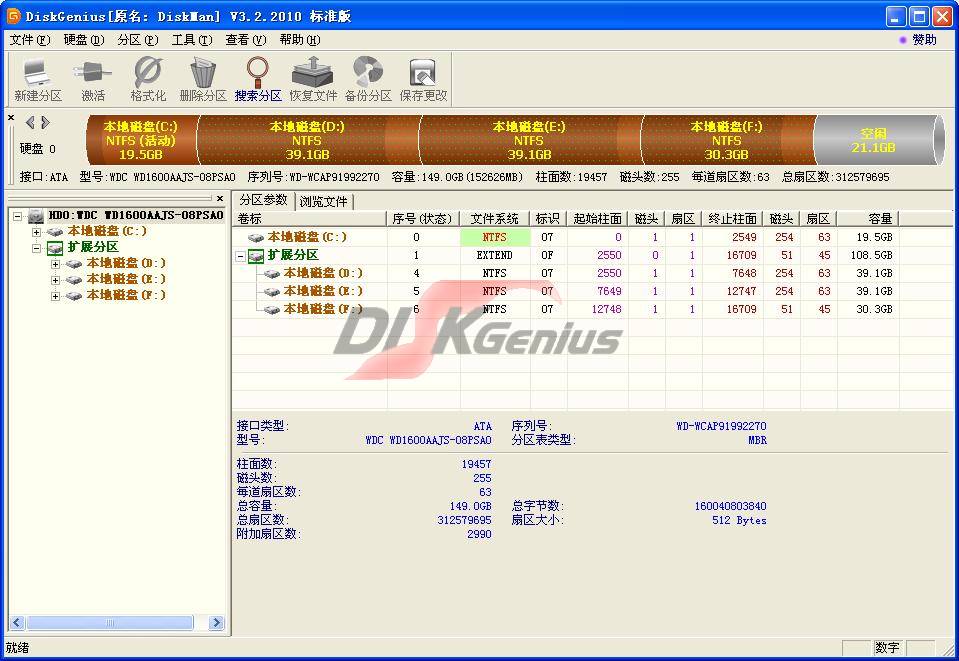Click left scroll arrow in tree panel
Screen dimensions: 959x661
17,622
